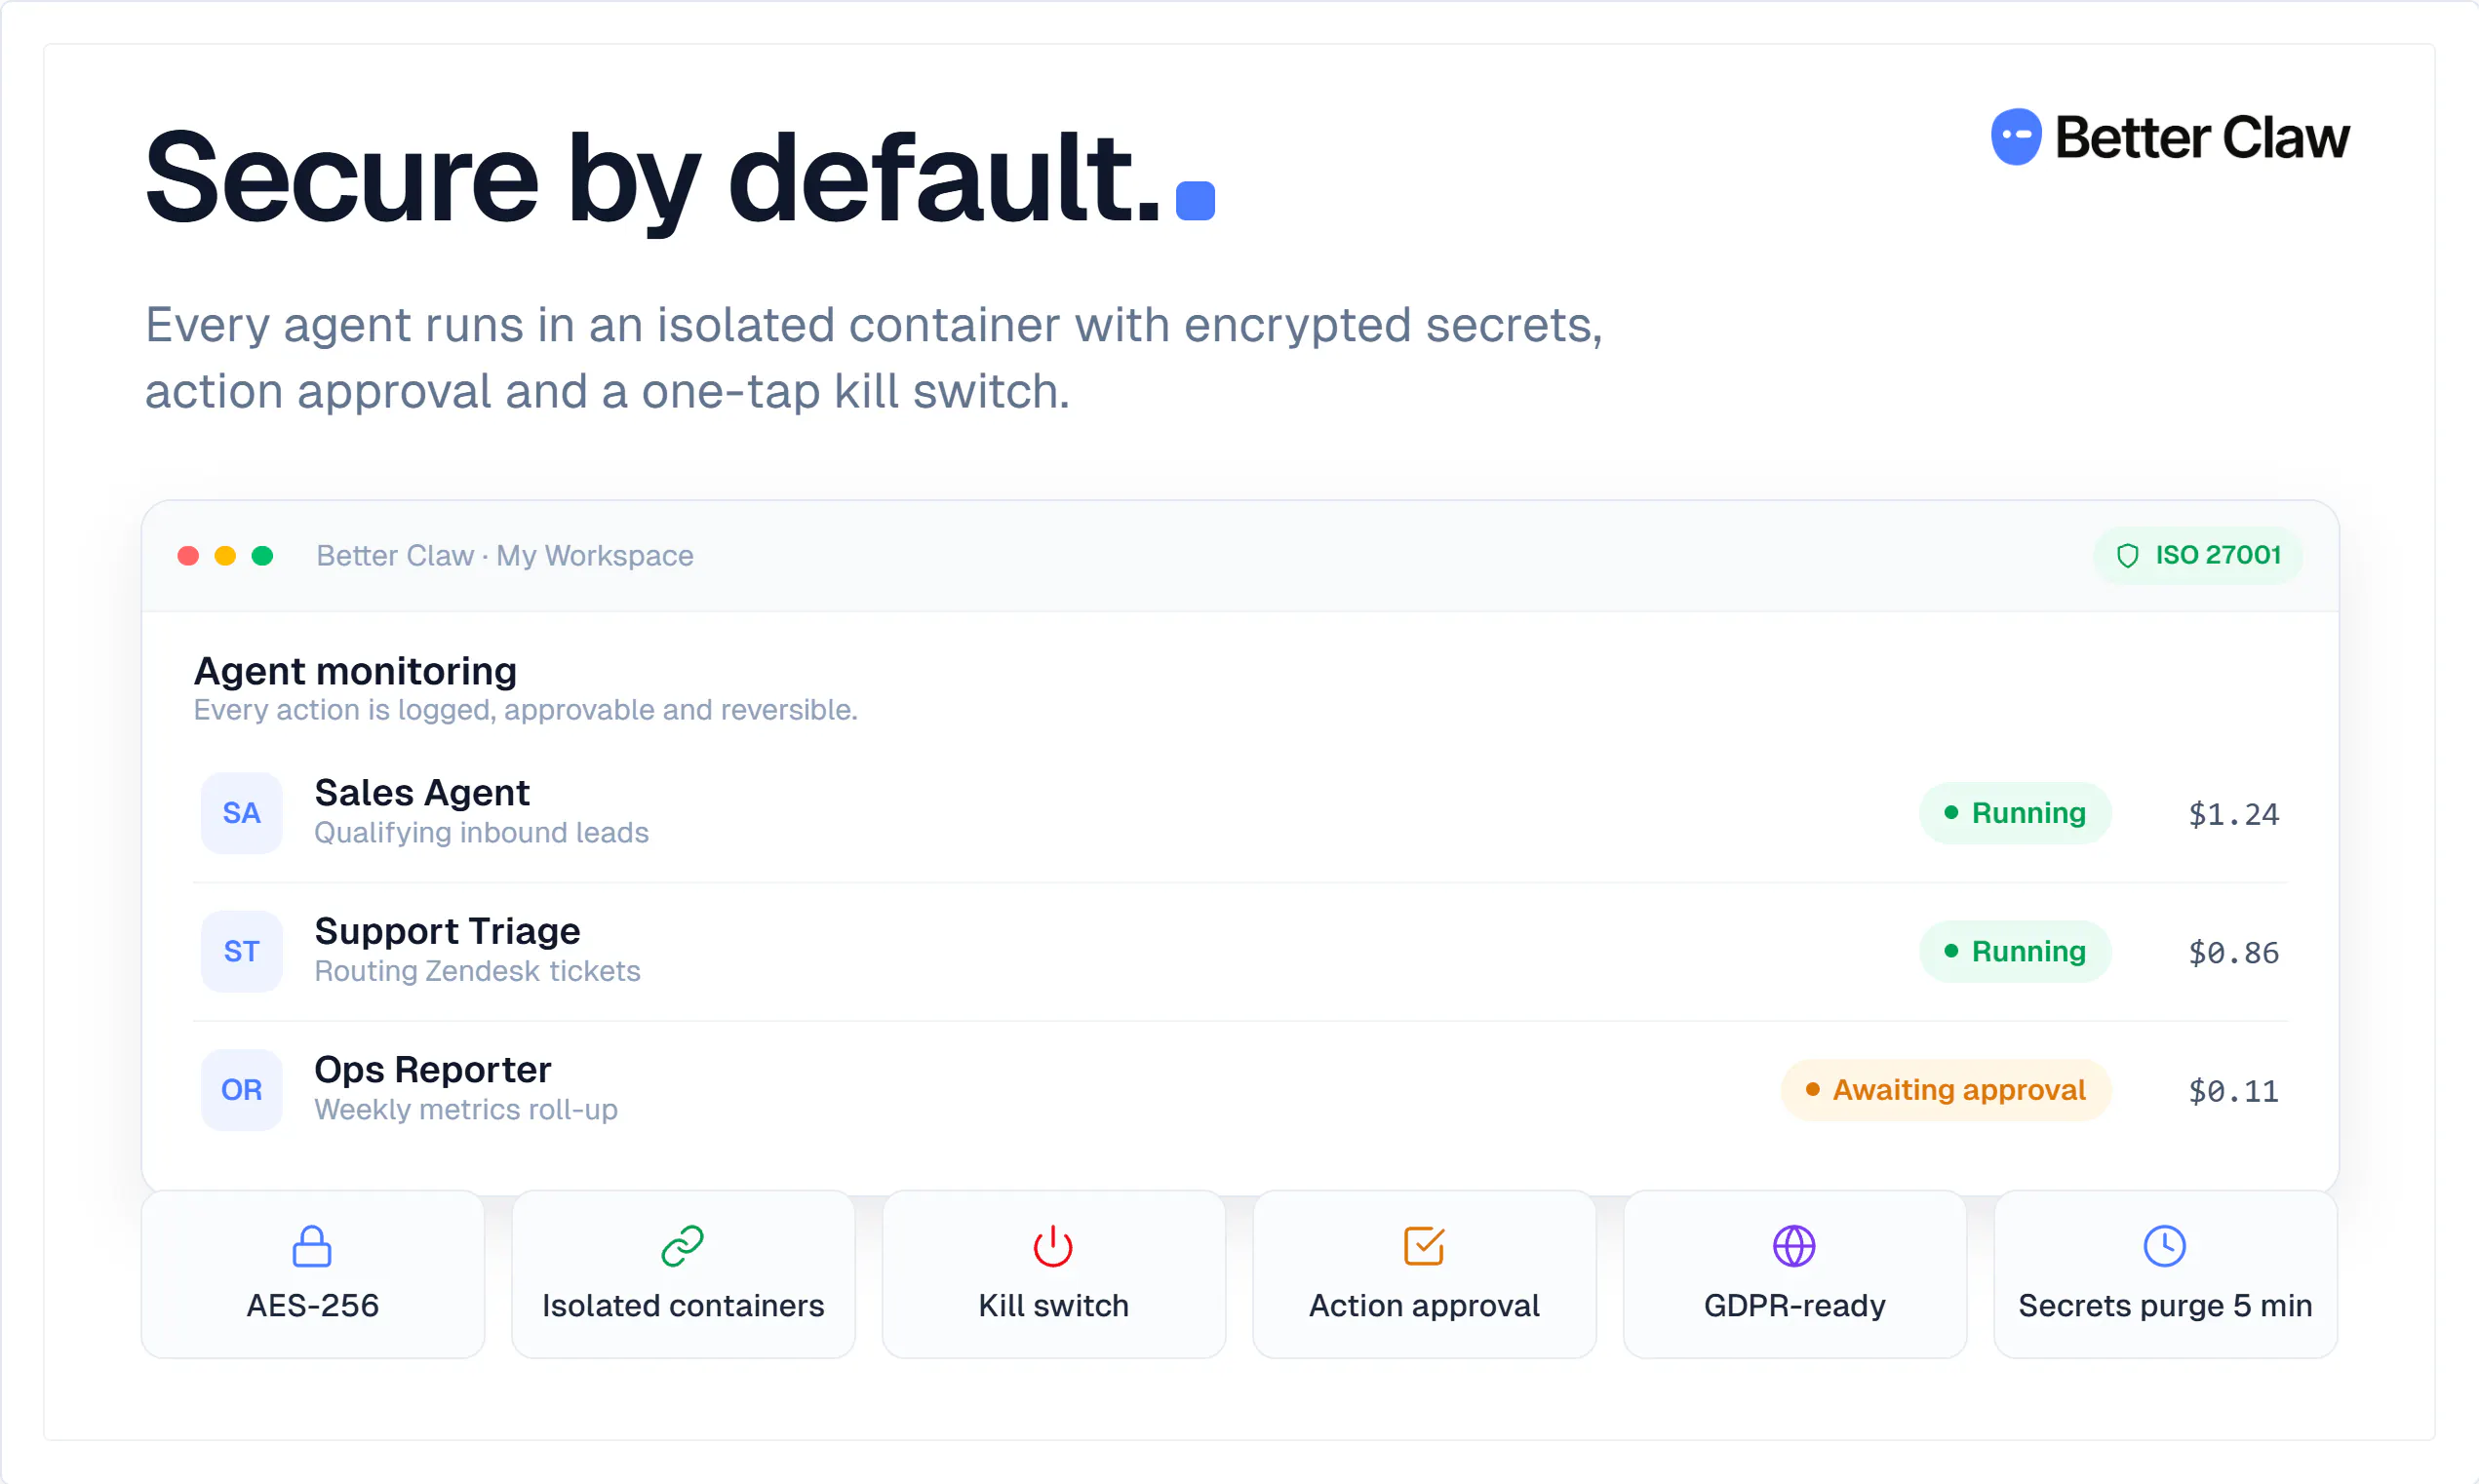Viewport: 2479px width, 1484px height.
Task: Open the Sales Agent title
Action: point(422,793)
